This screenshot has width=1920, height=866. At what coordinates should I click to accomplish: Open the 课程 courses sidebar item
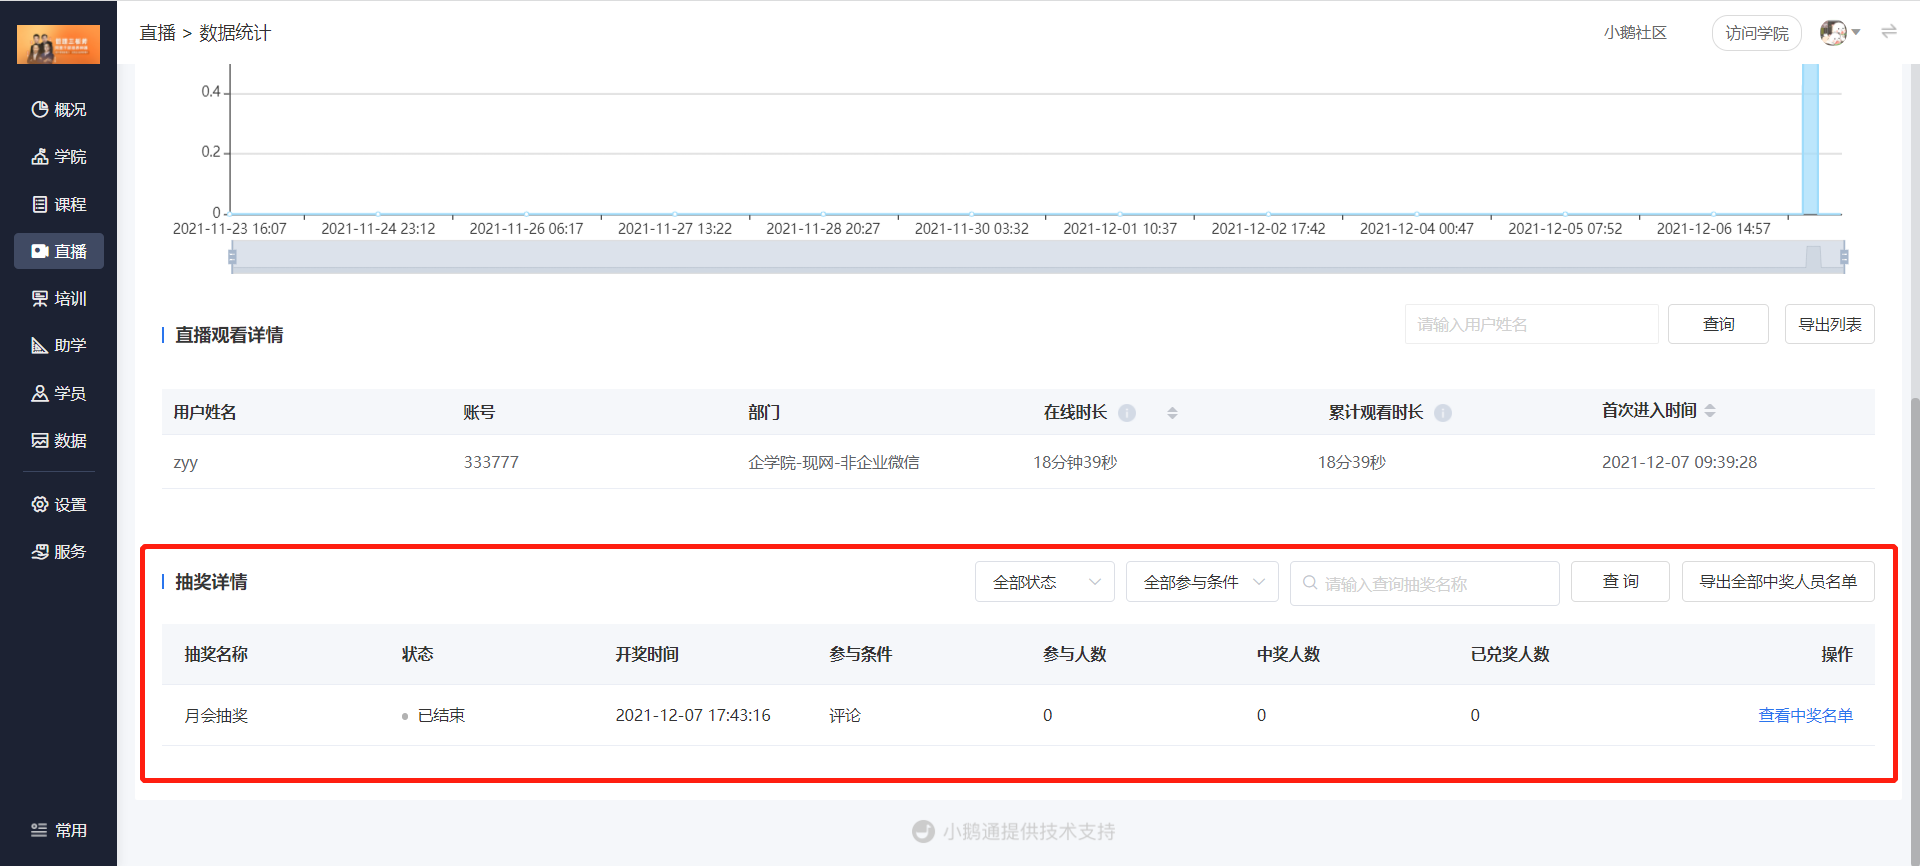(x=59, y=204)
